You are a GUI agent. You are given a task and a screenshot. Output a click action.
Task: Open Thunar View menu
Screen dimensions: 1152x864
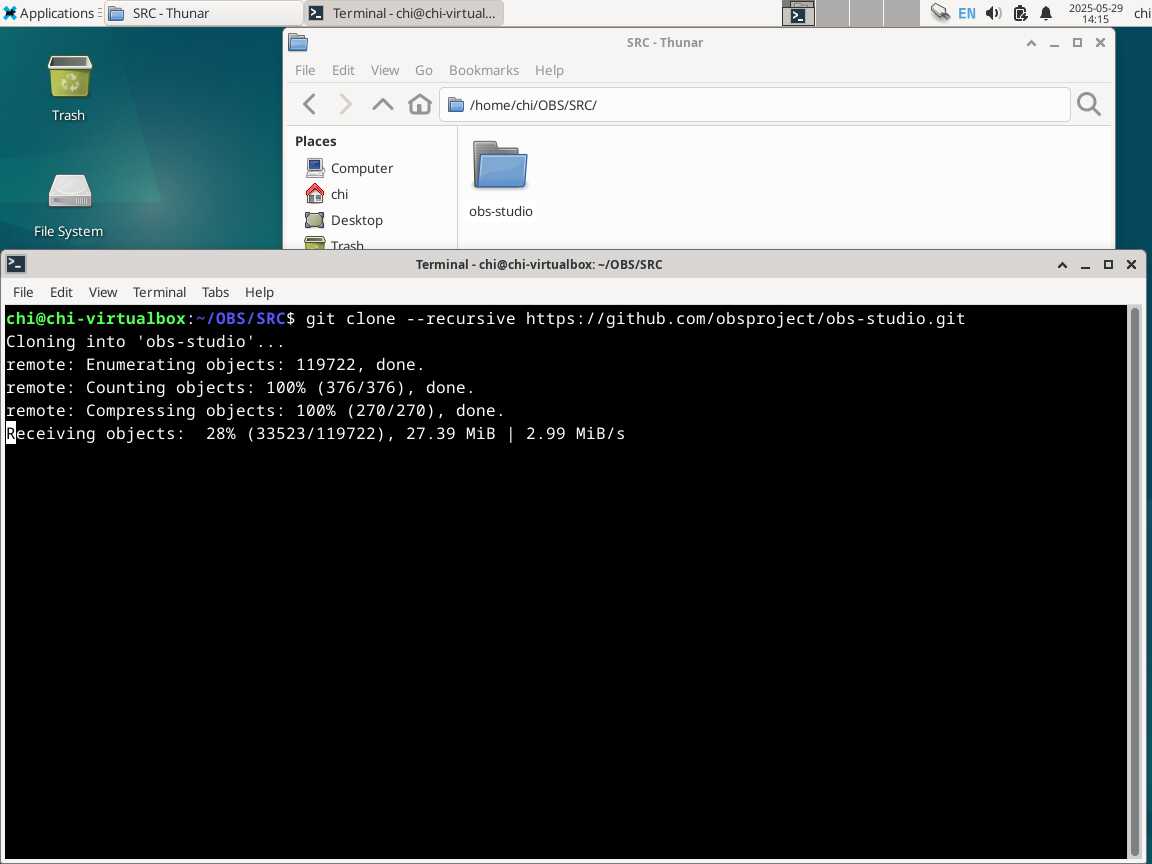(x=385, y=70)
